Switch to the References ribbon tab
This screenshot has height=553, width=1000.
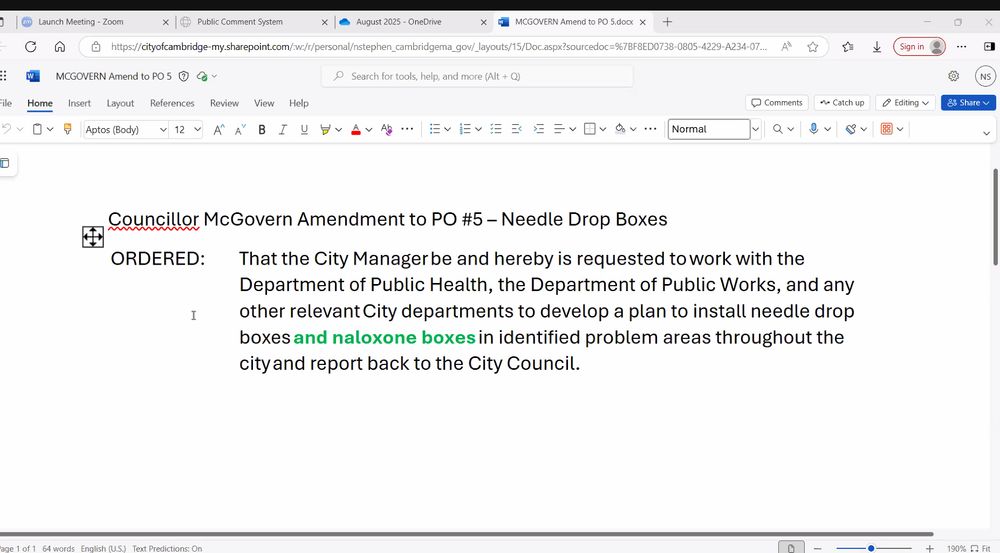172,103
